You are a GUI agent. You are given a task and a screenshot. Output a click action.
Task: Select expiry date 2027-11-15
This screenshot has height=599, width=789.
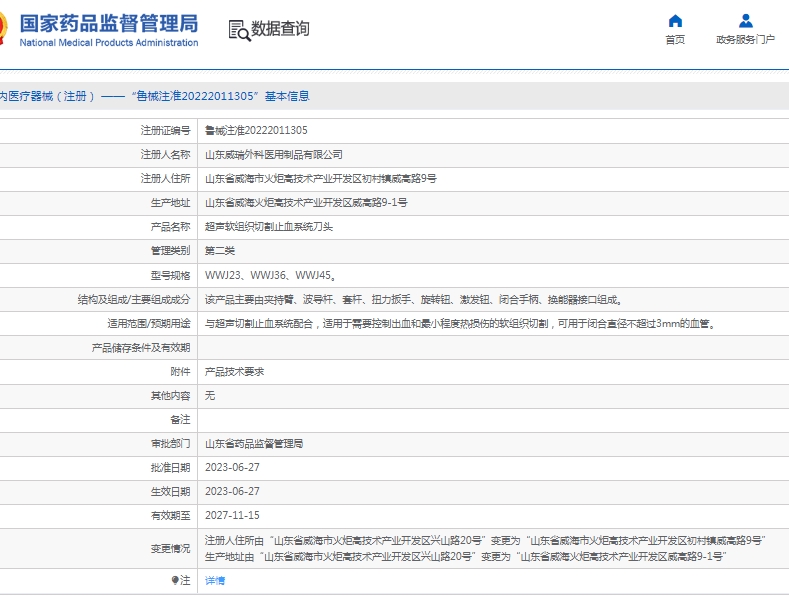(232, 515)
